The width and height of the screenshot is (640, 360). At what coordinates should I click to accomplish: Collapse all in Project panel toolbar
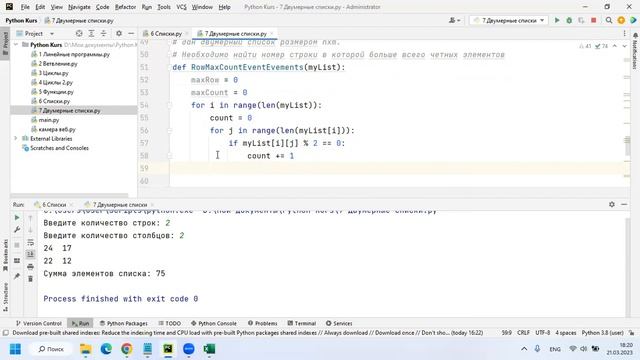[x=104, y=33]
